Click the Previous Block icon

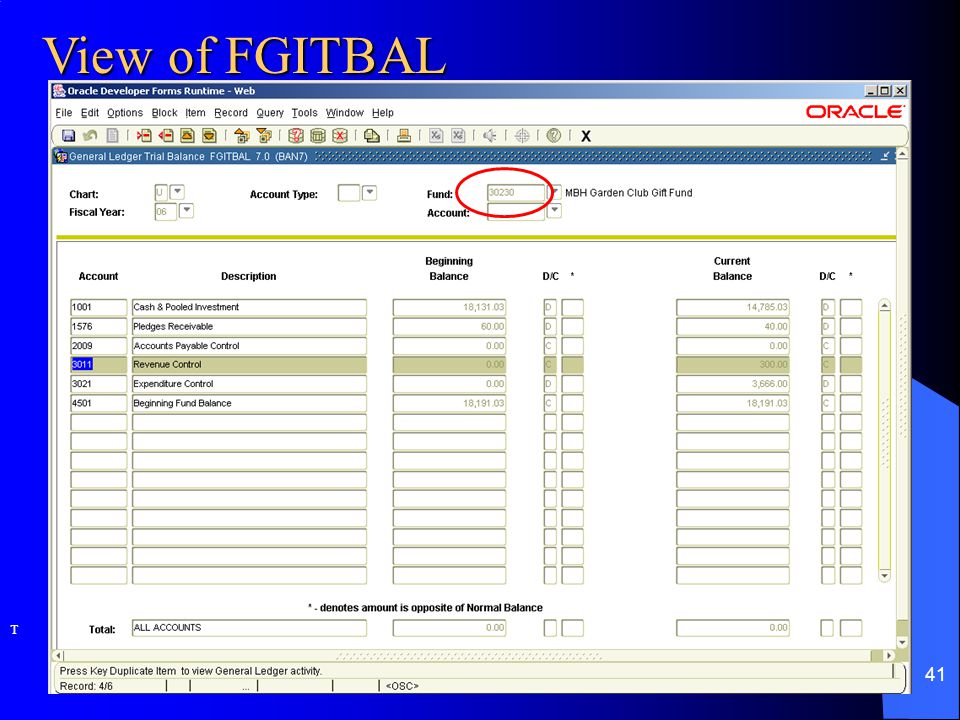click(x=242, y=136)
